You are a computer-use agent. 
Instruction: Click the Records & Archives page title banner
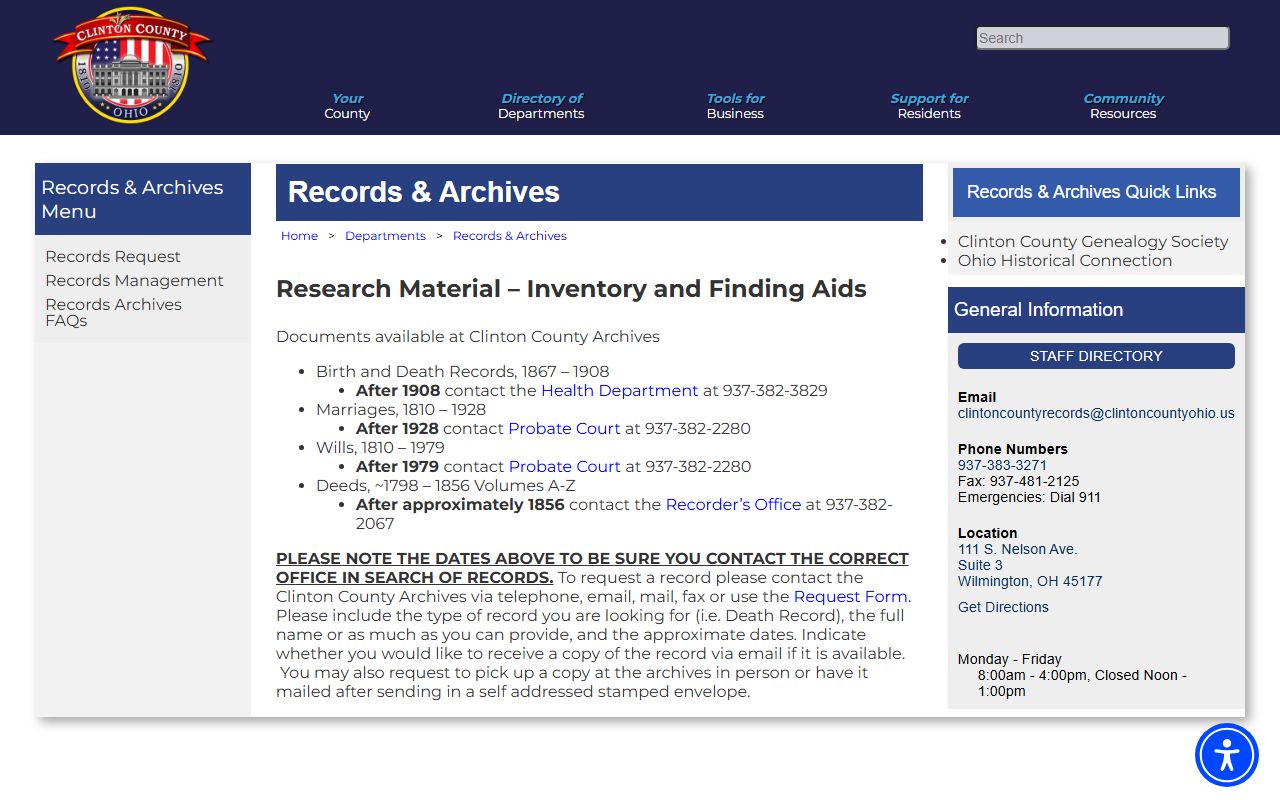pyautogui.click(x=599, y=193)
